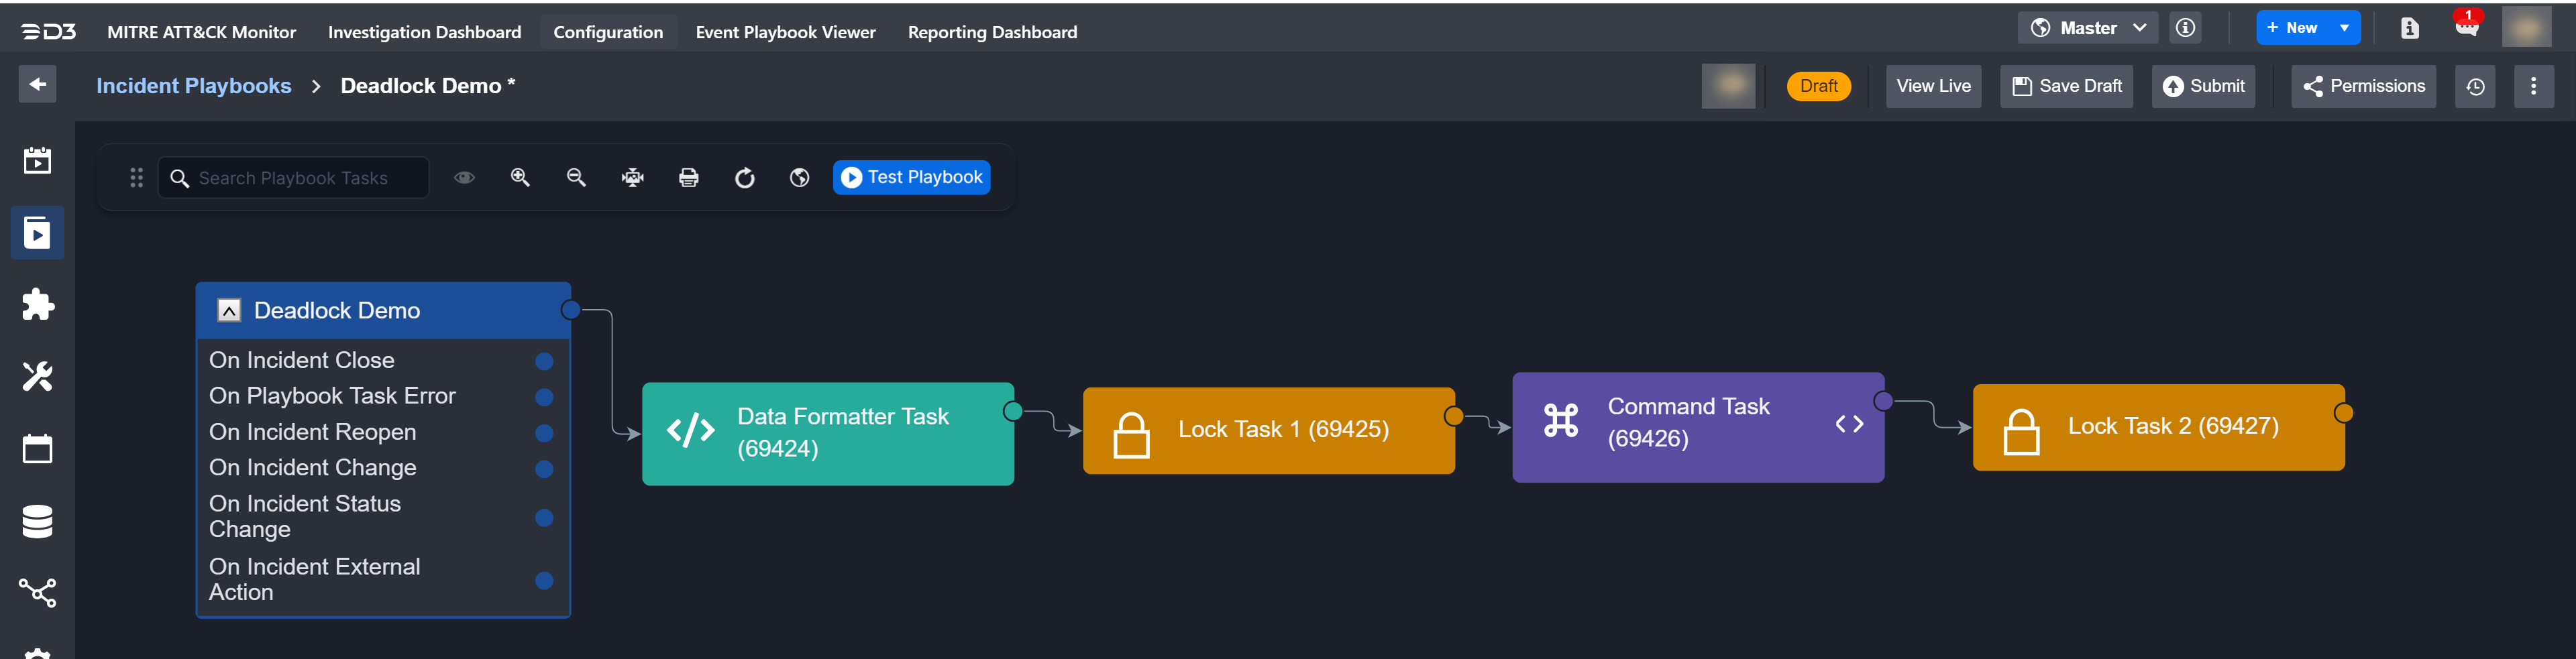Click the fit-to-screen icon in toolbar

pos(632,178)
